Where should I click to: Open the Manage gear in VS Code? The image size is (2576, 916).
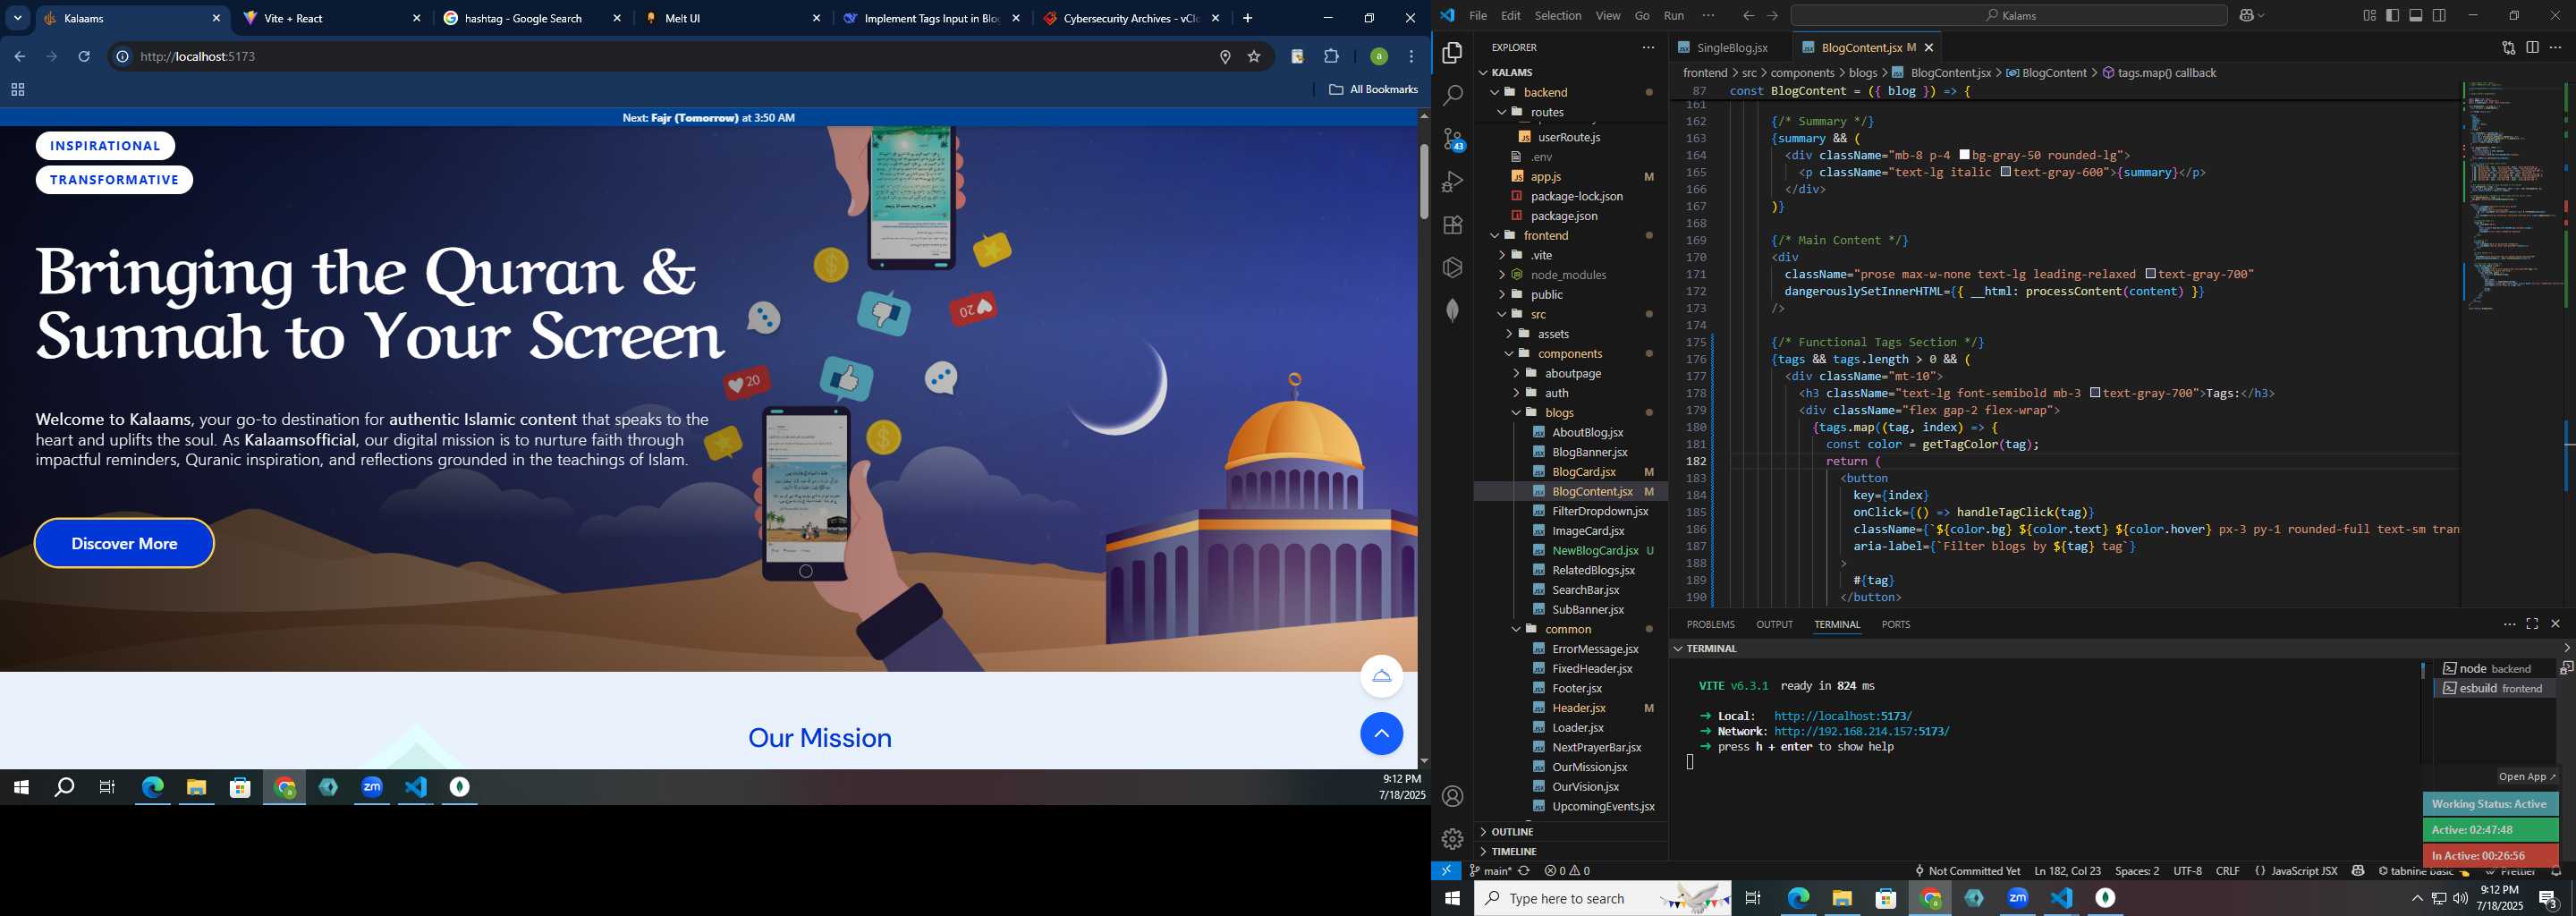click(x=1452, y=839)
